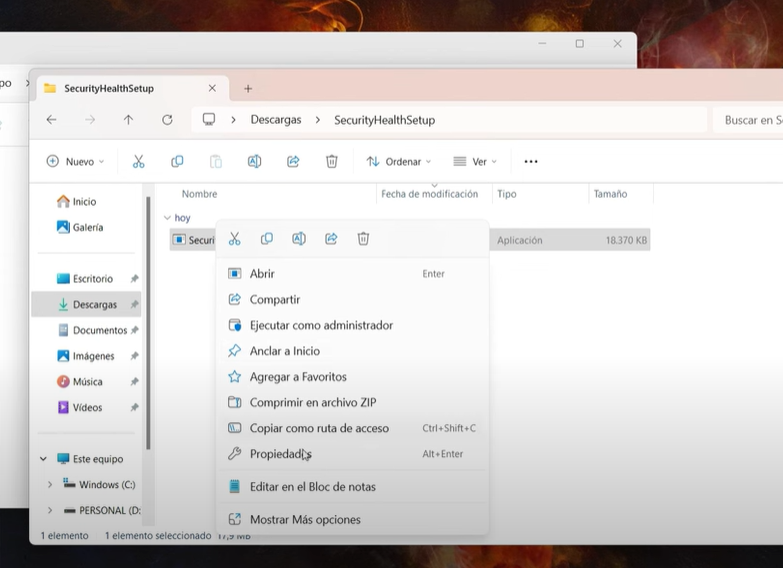Share the file via the context menu share icon
The height and width of the screenshot is (568, 783).
pyautogui.click(x=331, y=239)
